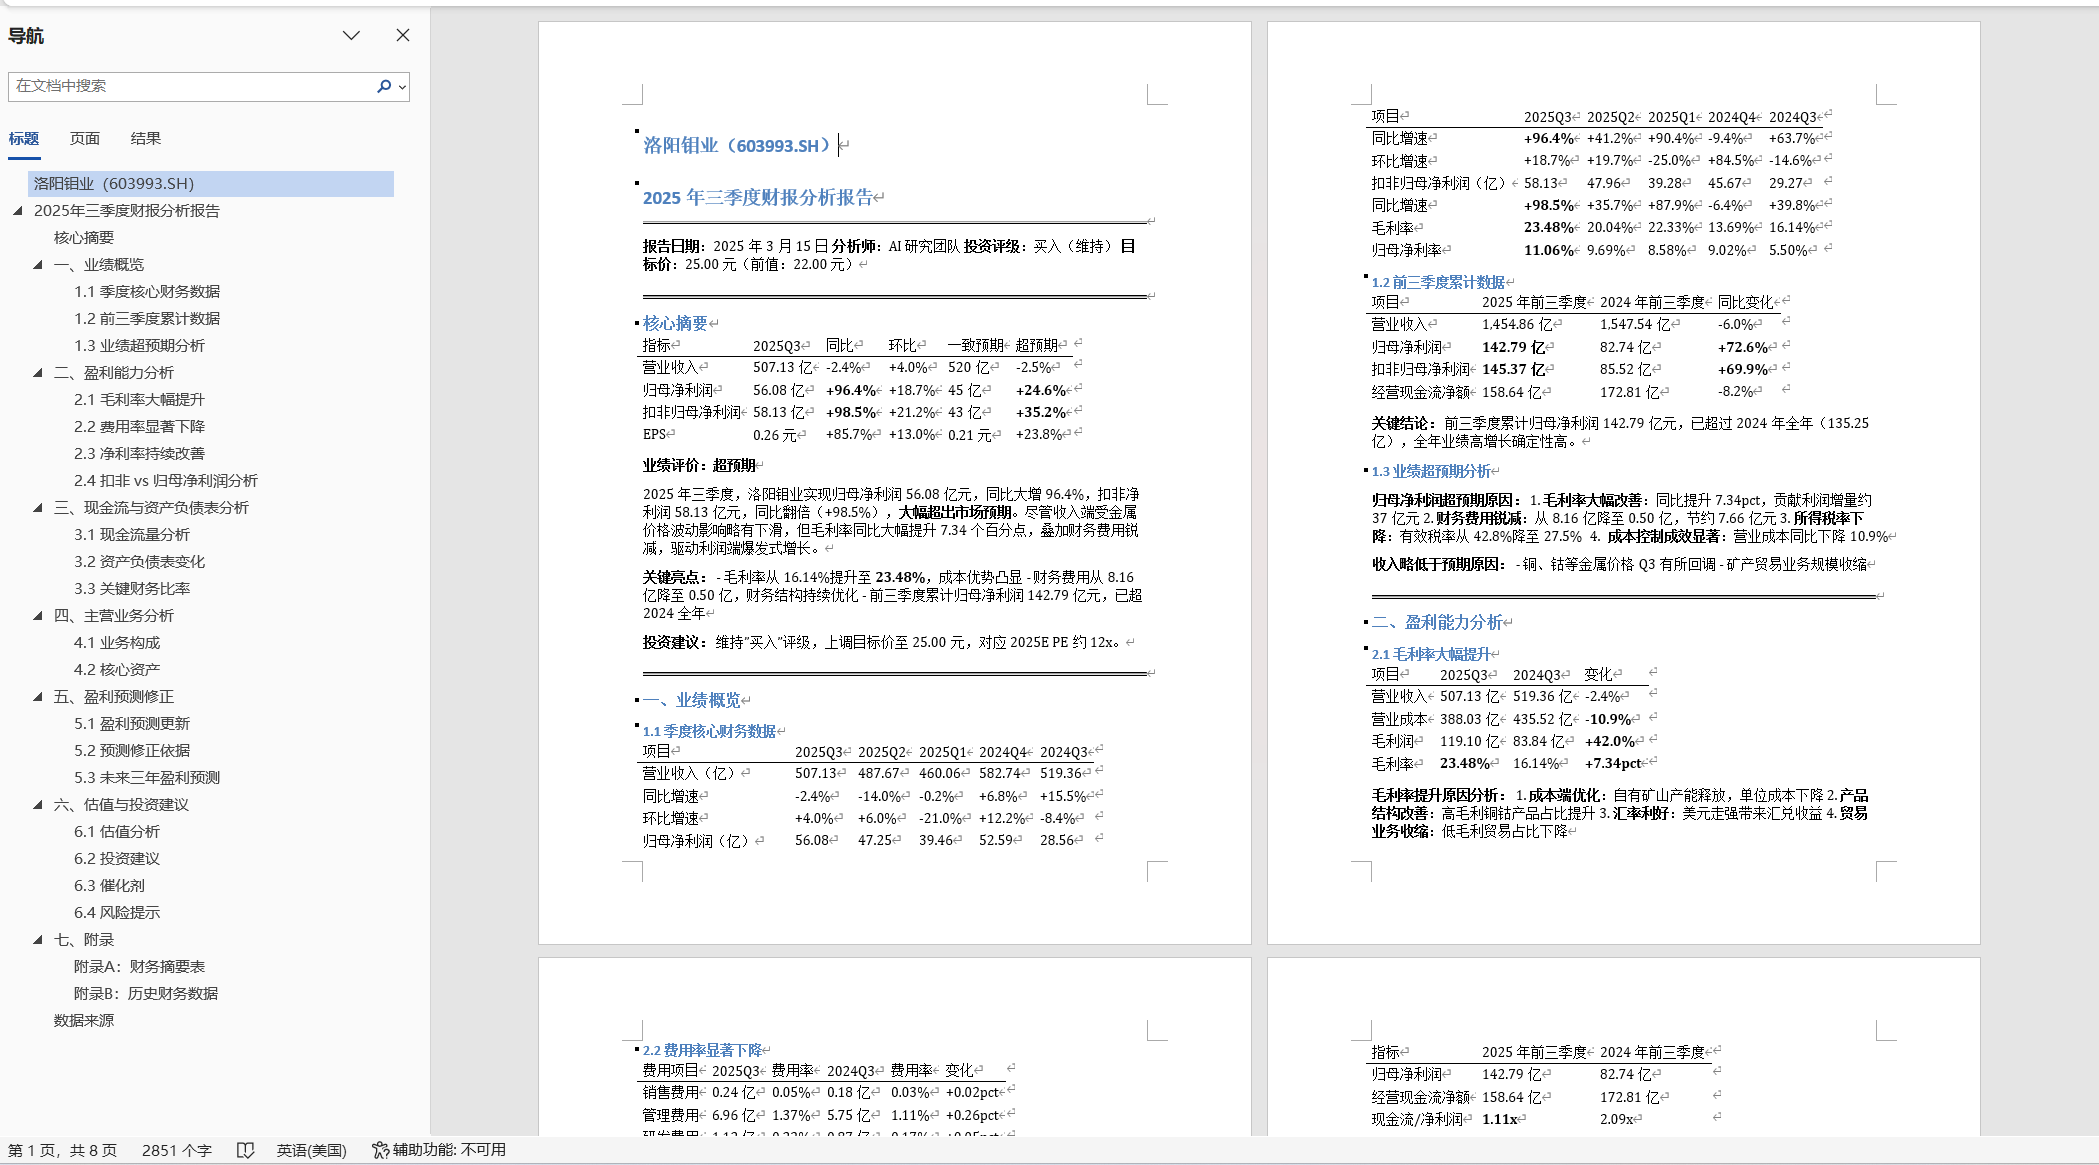Go to 5.1 盈利预测更新 heading
Image resolution: width=2099 pixels, height=1165 pixels.
pos(132,723)
